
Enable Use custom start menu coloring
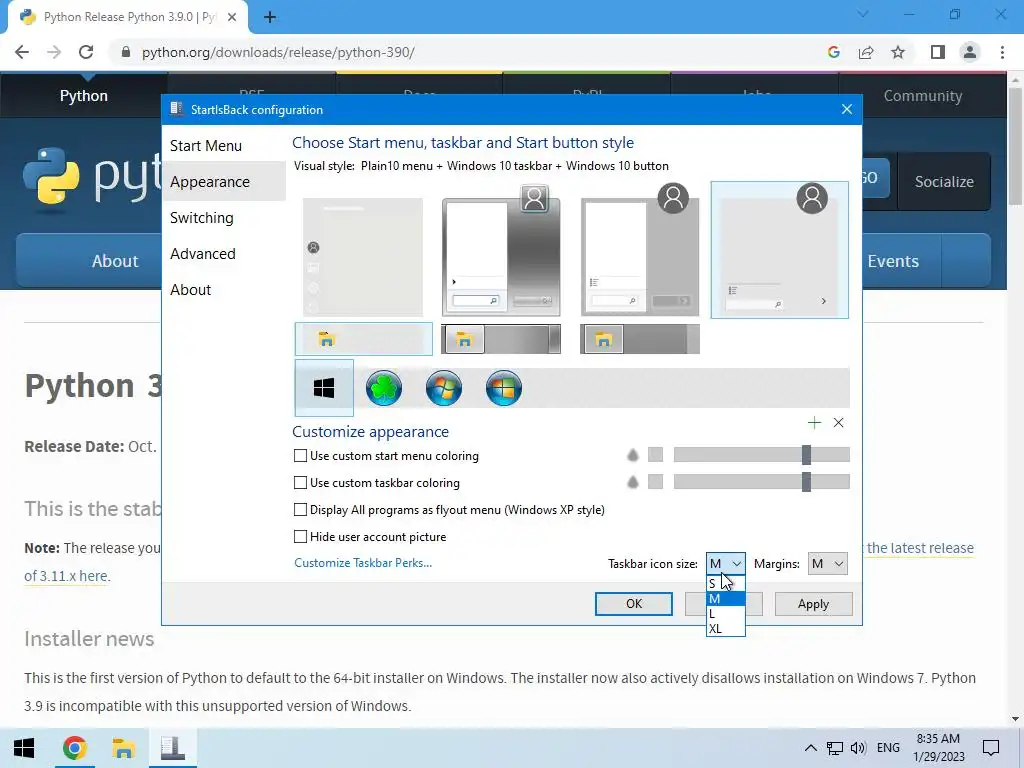coord(300,456)
